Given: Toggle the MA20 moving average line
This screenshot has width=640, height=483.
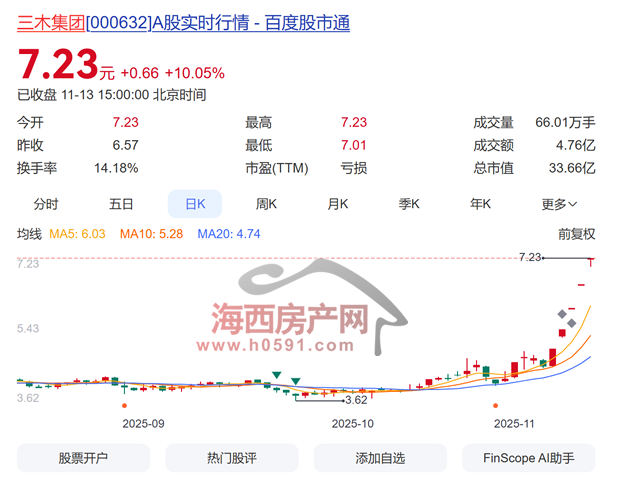Looking at the screenshot, I should click(228, 234).
